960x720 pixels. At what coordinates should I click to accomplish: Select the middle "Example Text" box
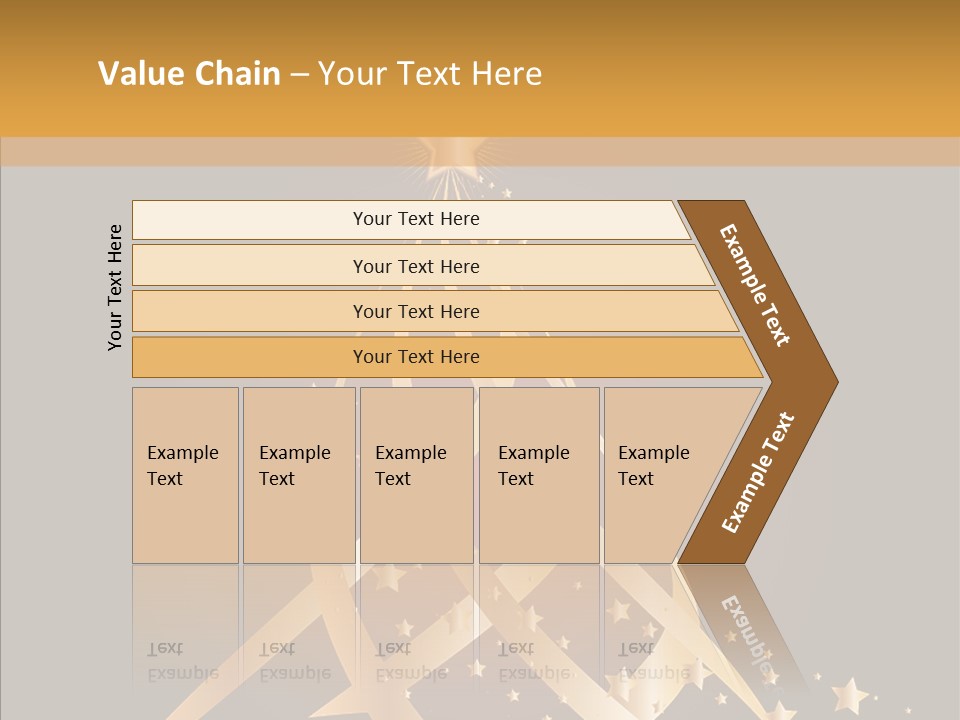pyautogui.click(x=416, y=475)
